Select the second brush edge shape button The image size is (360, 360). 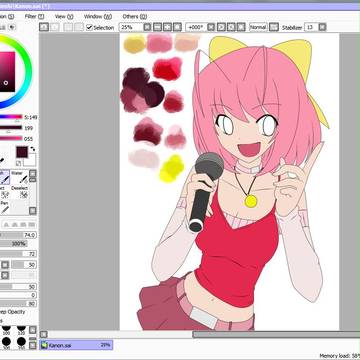pos(15,225)
